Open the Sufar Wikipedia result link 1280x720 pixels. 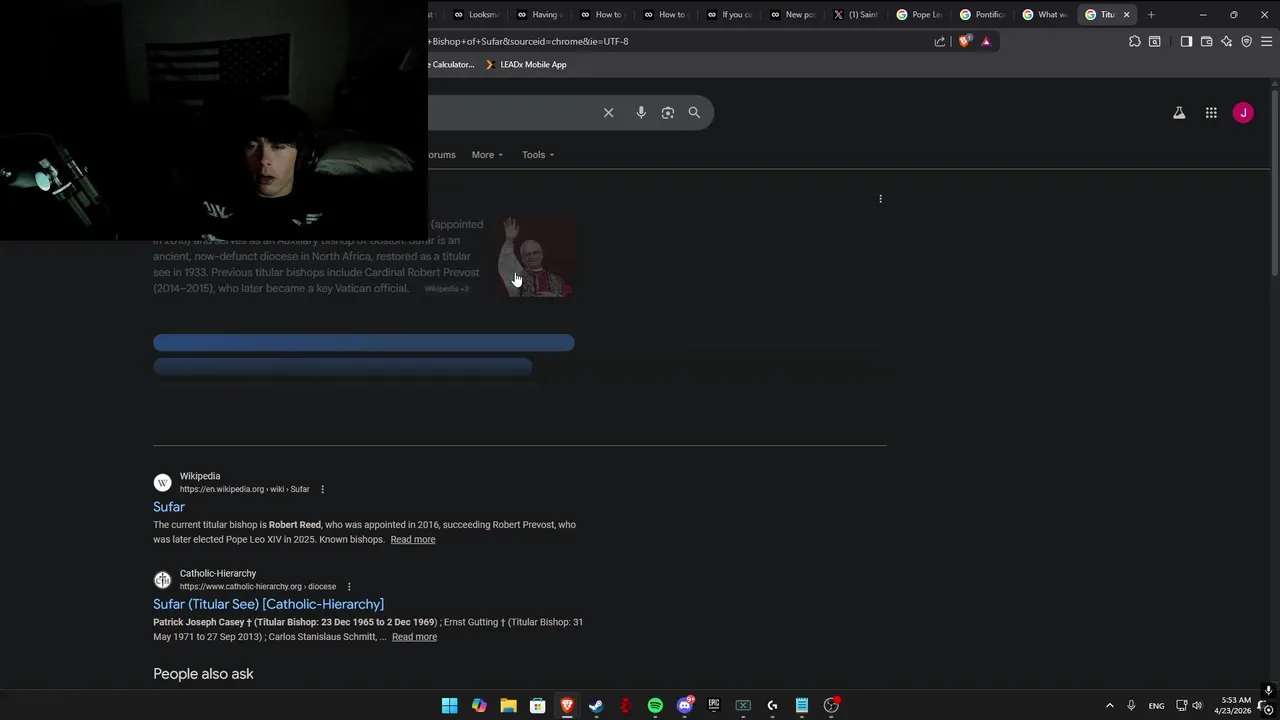click(x=169, y=507)
